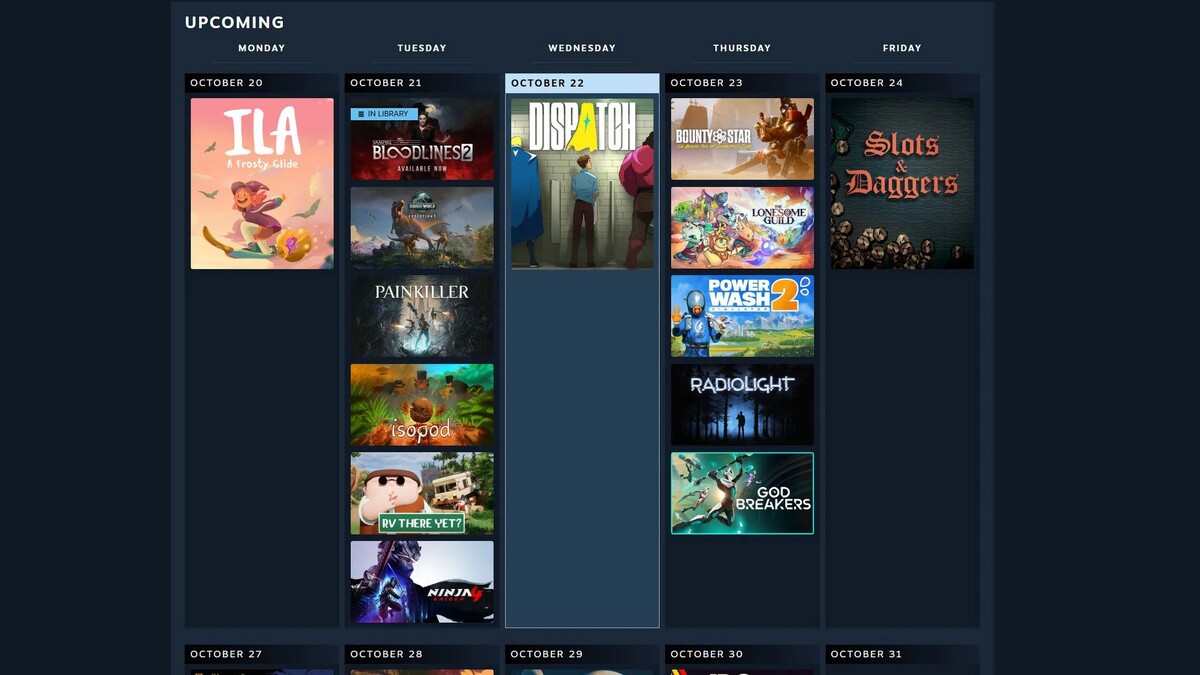Select the Monday column header
Screen dimensions: 1200x675
261,47
